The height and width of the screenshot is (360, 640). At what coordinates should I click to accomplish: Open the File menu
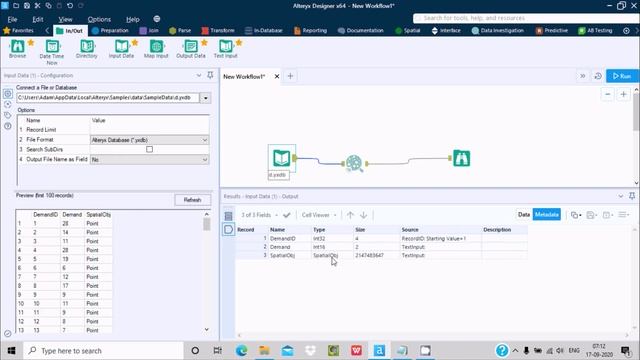[12, 19]
